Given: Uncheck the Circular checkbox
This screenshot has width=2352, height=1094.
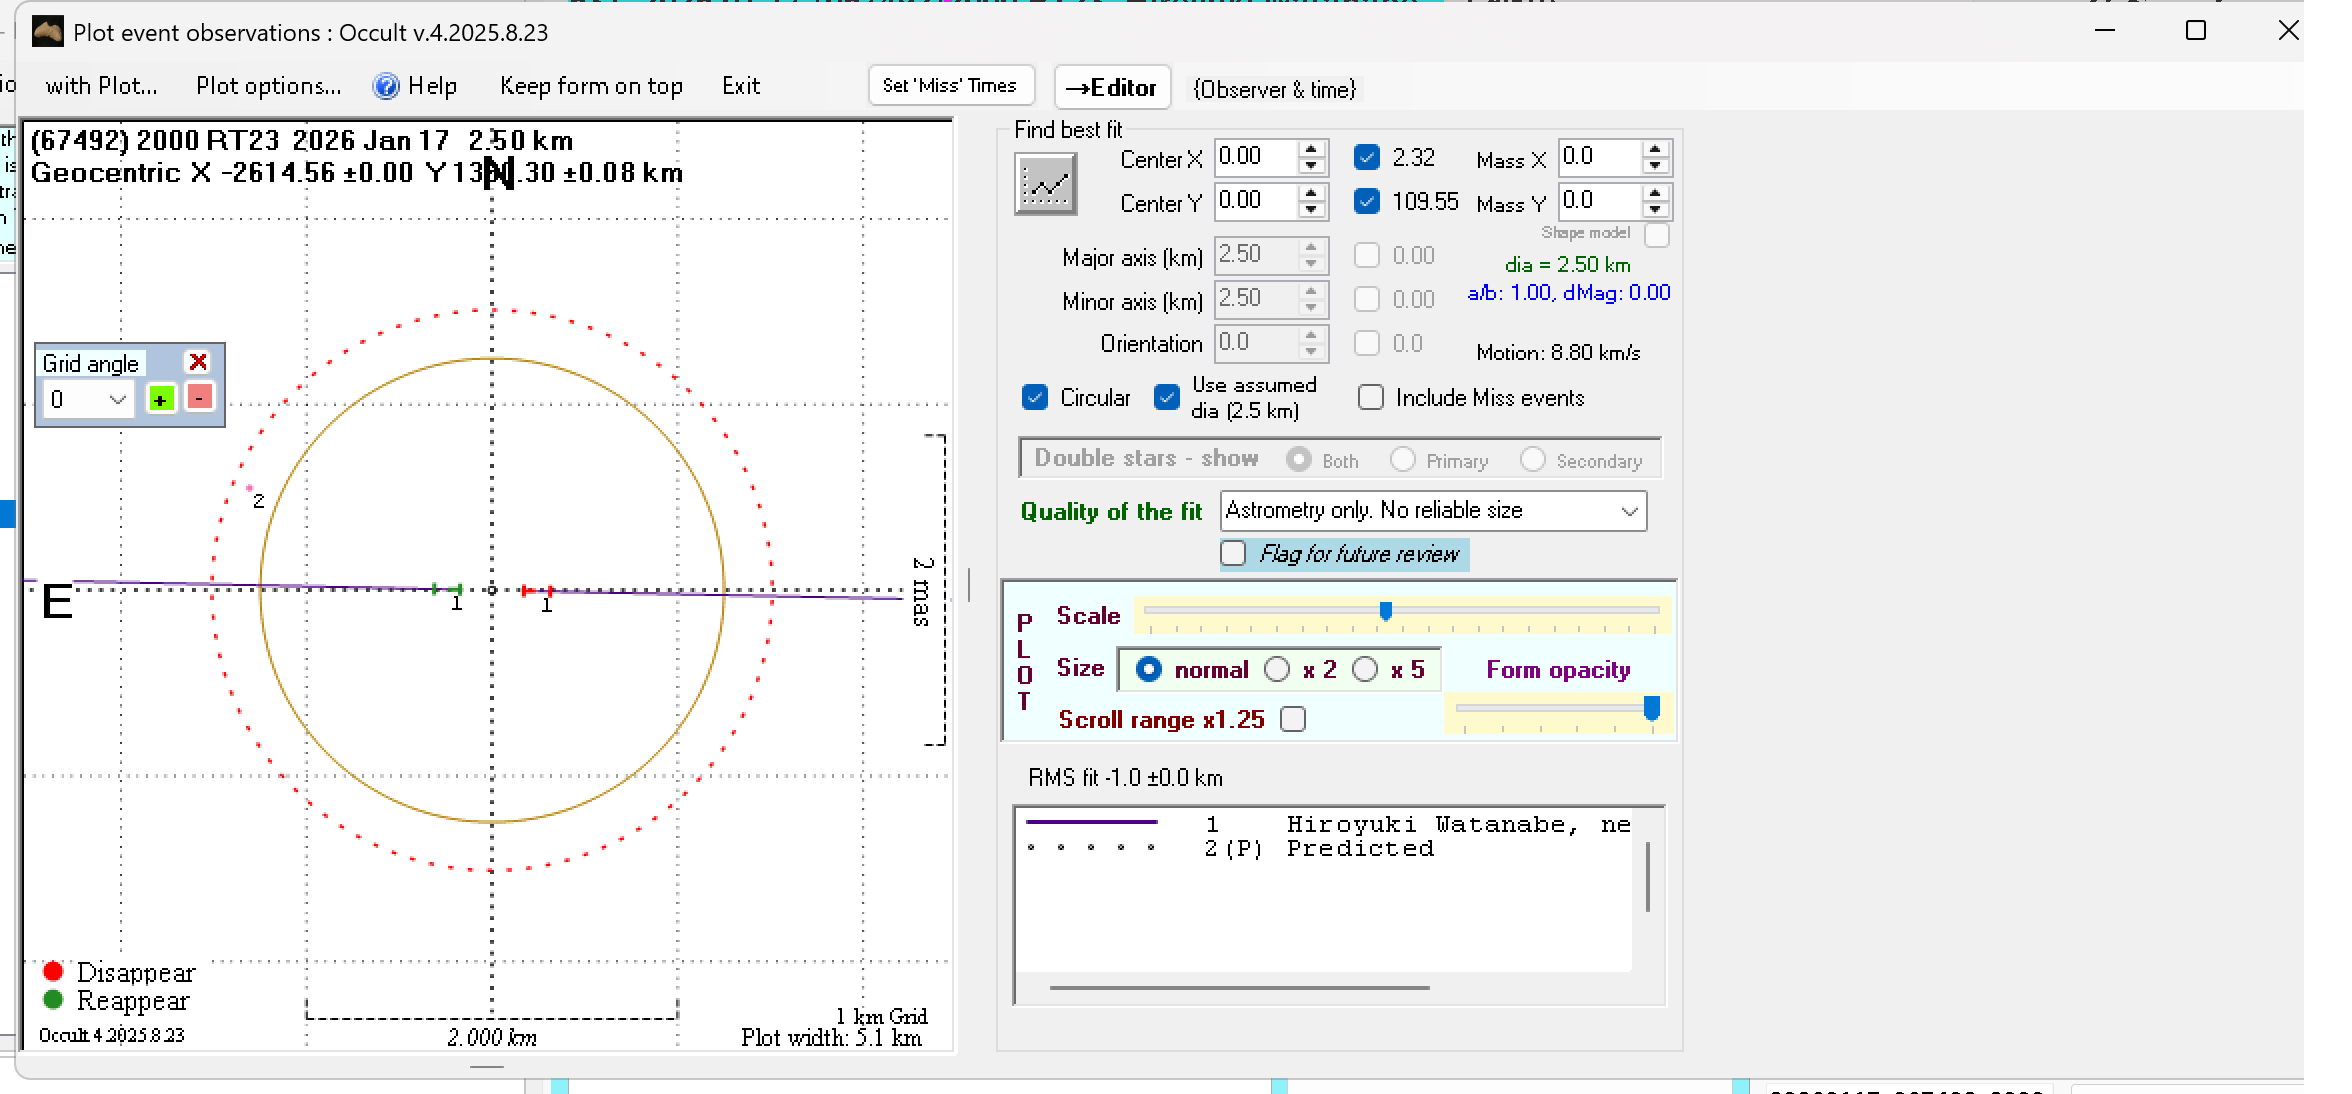Looking at the screenshot, I should 1035,397.
